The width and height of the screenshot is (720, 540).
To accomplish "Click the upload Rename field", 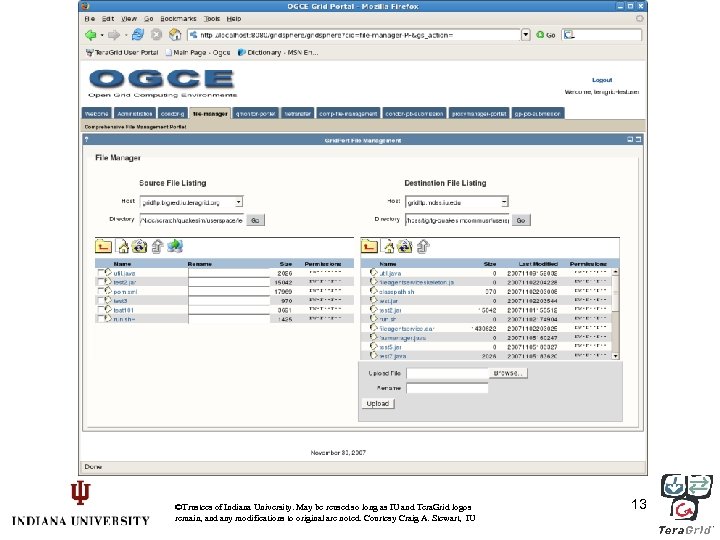I will click(447, 388).
